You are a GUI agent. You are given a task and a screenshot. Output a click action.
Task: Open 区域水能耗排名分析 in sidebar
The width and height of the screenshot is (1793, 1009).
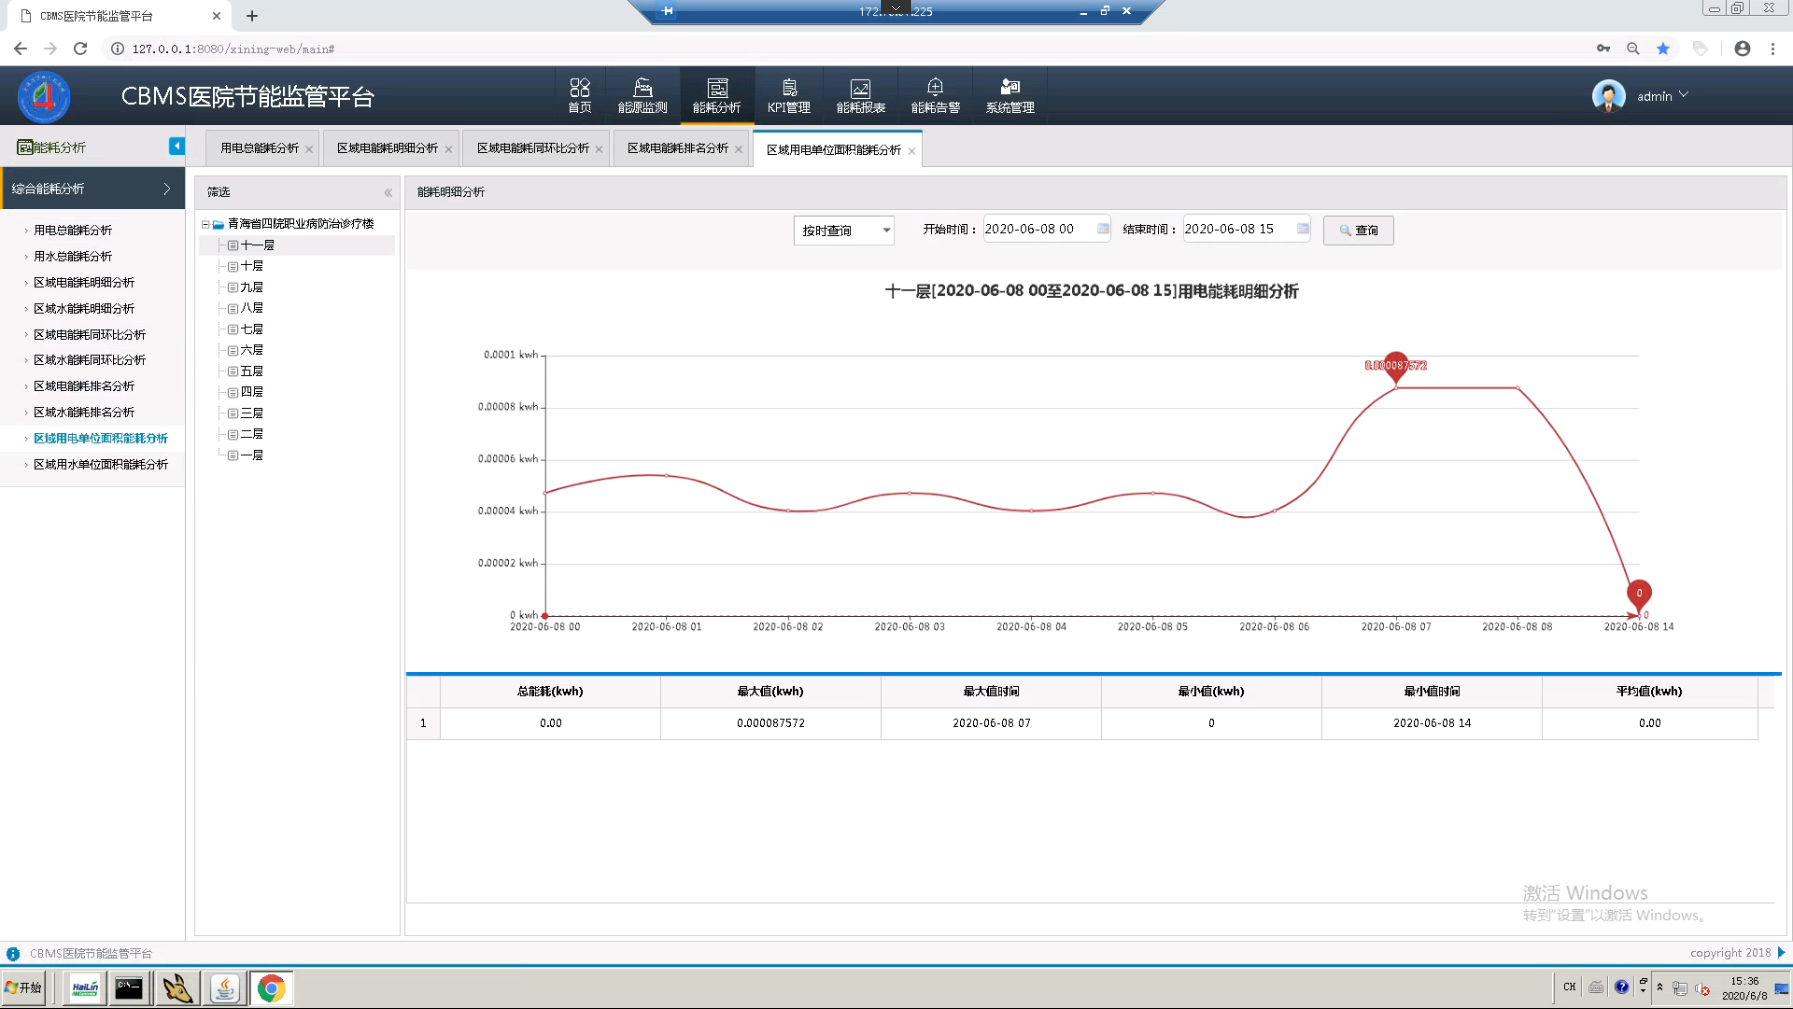pyautogui.click(x=84, y=412)
